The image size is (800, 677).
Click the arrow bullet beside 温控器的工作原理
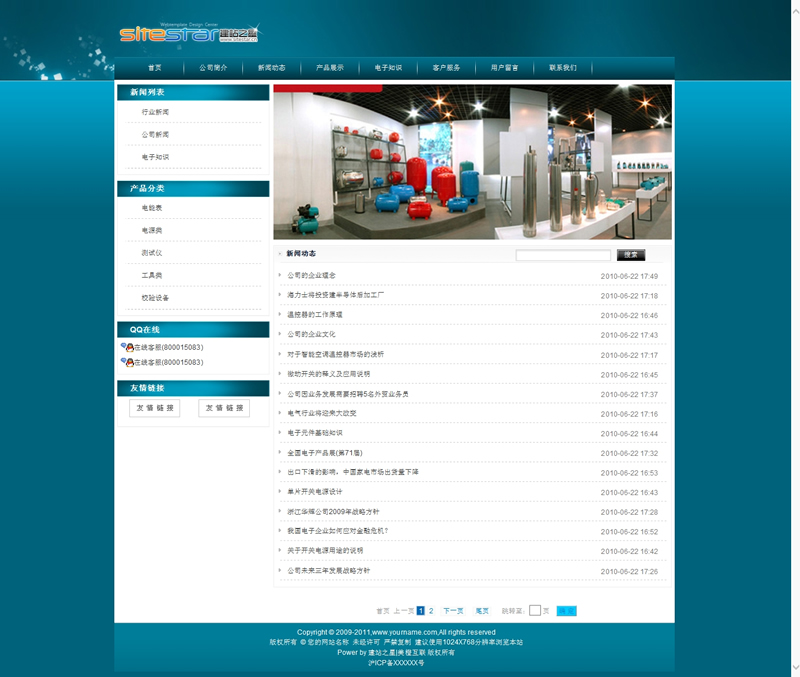pos(280,314)
